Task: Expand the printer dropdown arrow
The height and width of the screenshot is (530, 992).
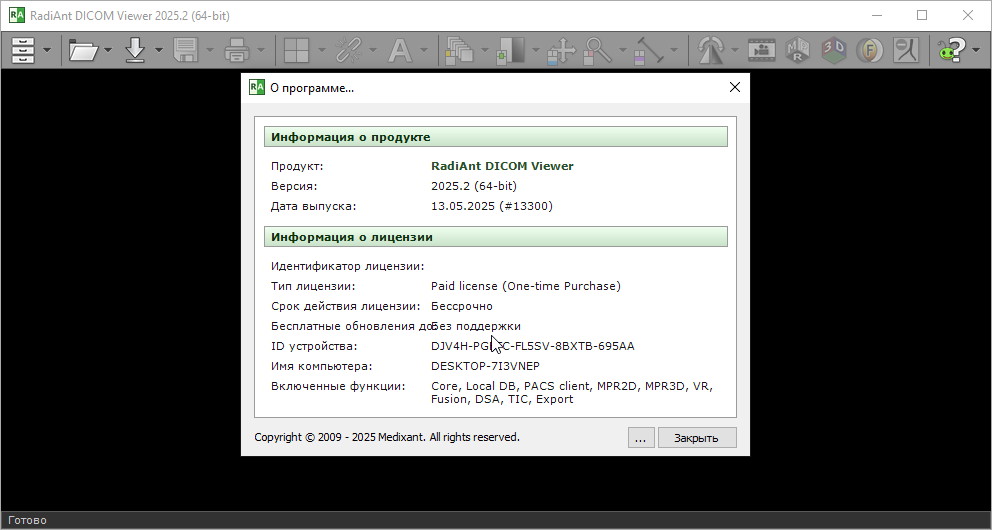Action: point(261,50)
